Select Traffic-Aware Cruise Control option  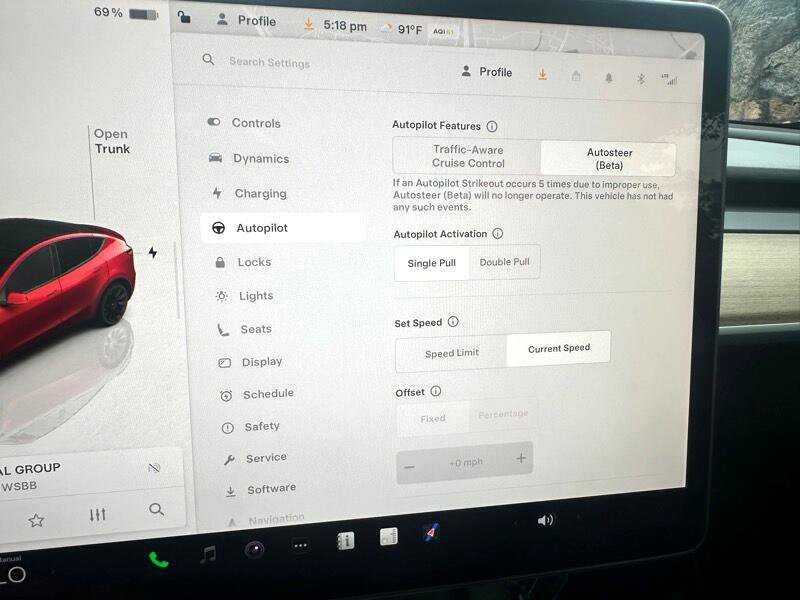[468, 157]
